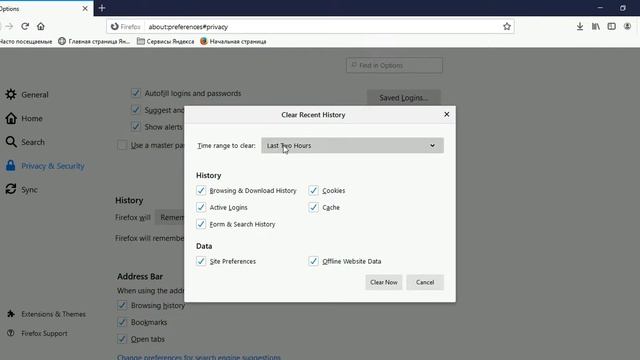The width and height of the screenshot is (640, 360).
Task: Close the Options tab
Action: (85, 8)
